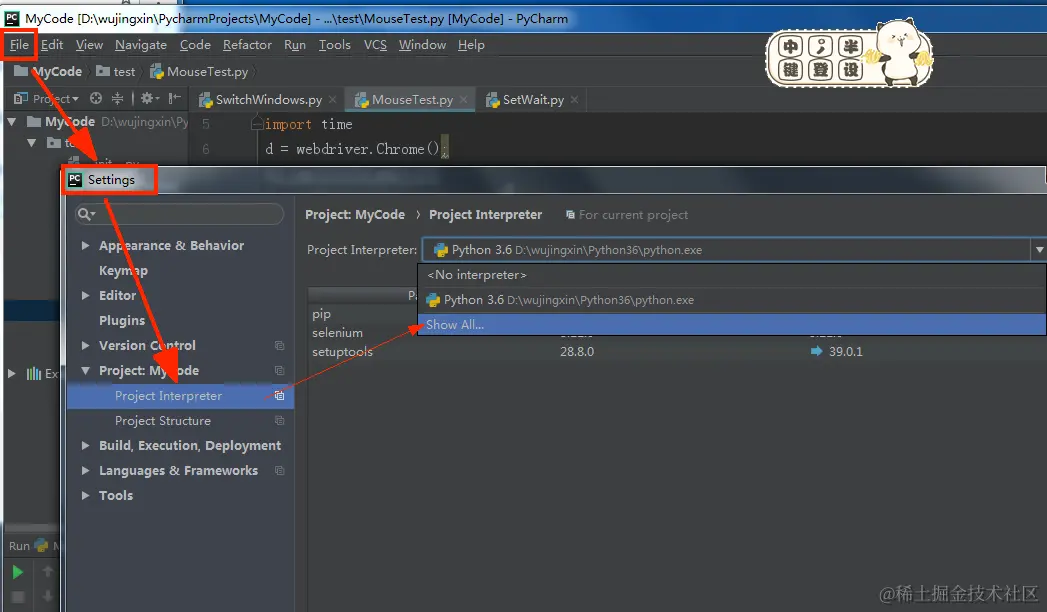Click the test folder breadcrumb
Image resolution: width=1047 pixels, height=612 pixels.
tap(116, 71)
